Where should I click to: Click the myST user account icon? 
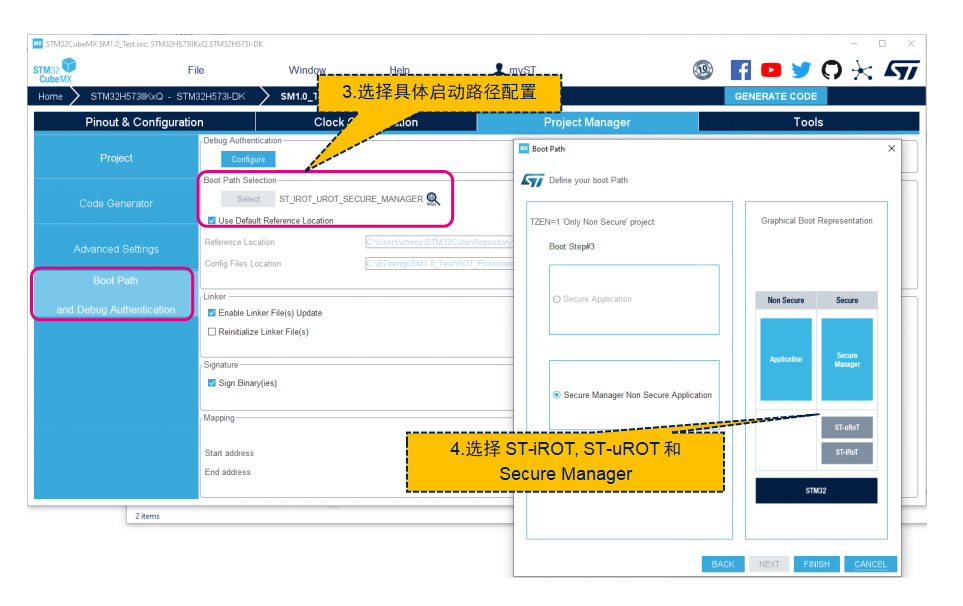click(x=499, y=69)
